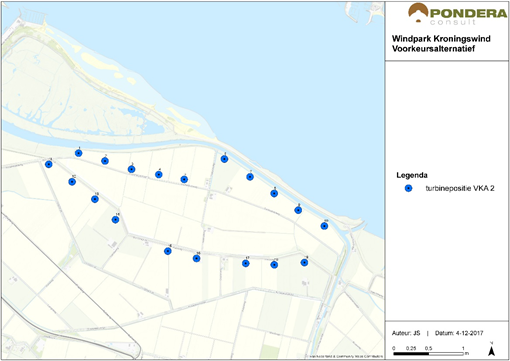510x361 pixels.
Task: Select turbine marker labeled 8 along dike
Action: (x=274, y=193)
